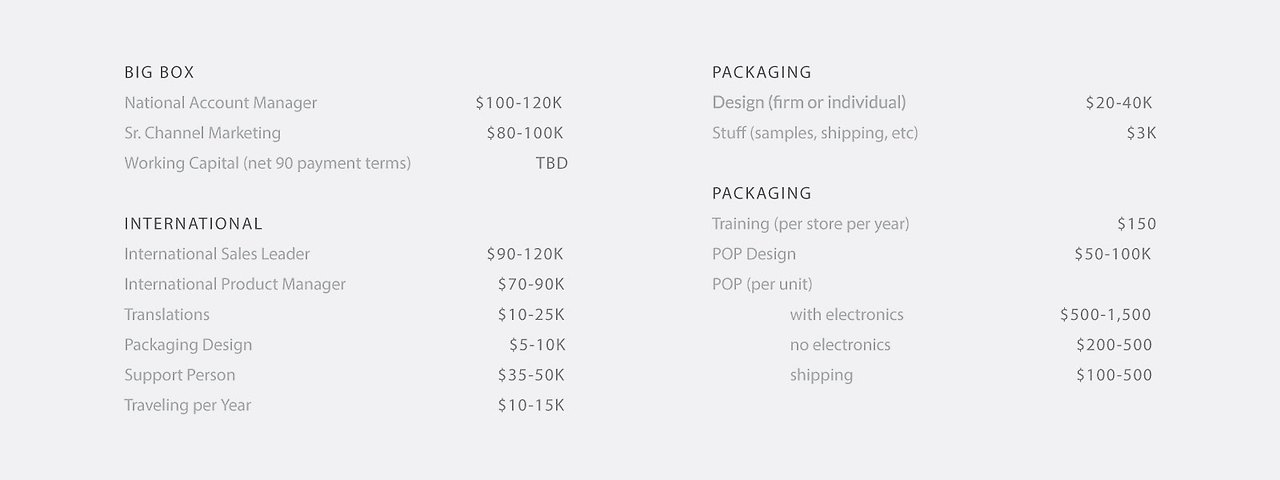Click the INTERNATIONAL section heading
This screenshot has height=480, width=1280.
[x=193, y=224]
